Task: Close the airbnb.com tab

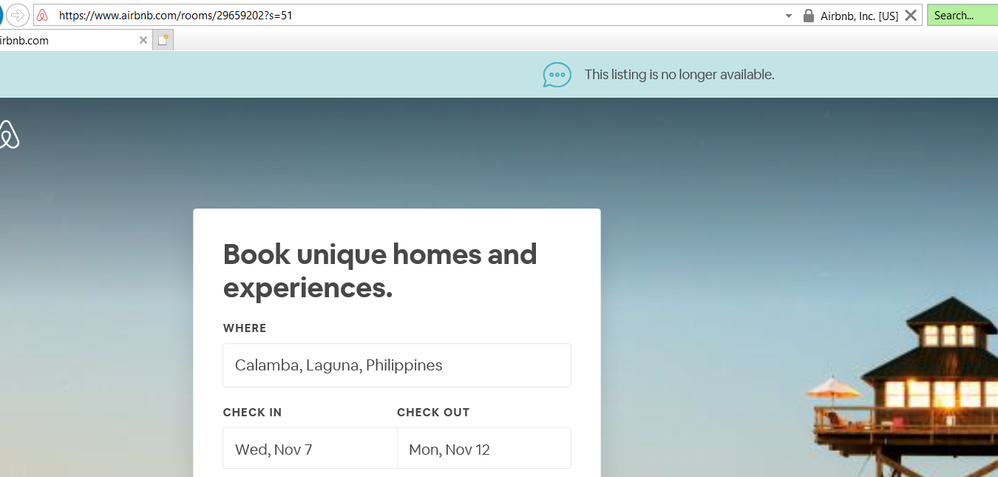Action: (x=143, y=41)
